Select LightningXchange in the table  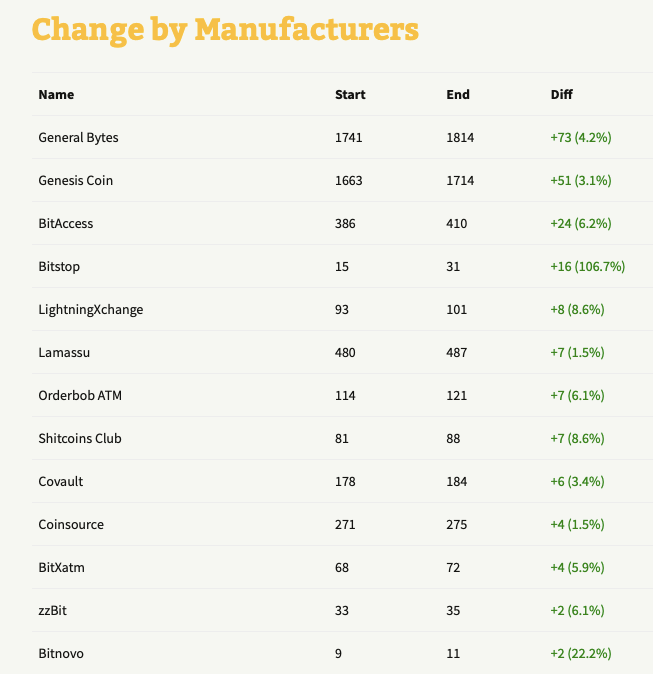[x=91, y=310]
